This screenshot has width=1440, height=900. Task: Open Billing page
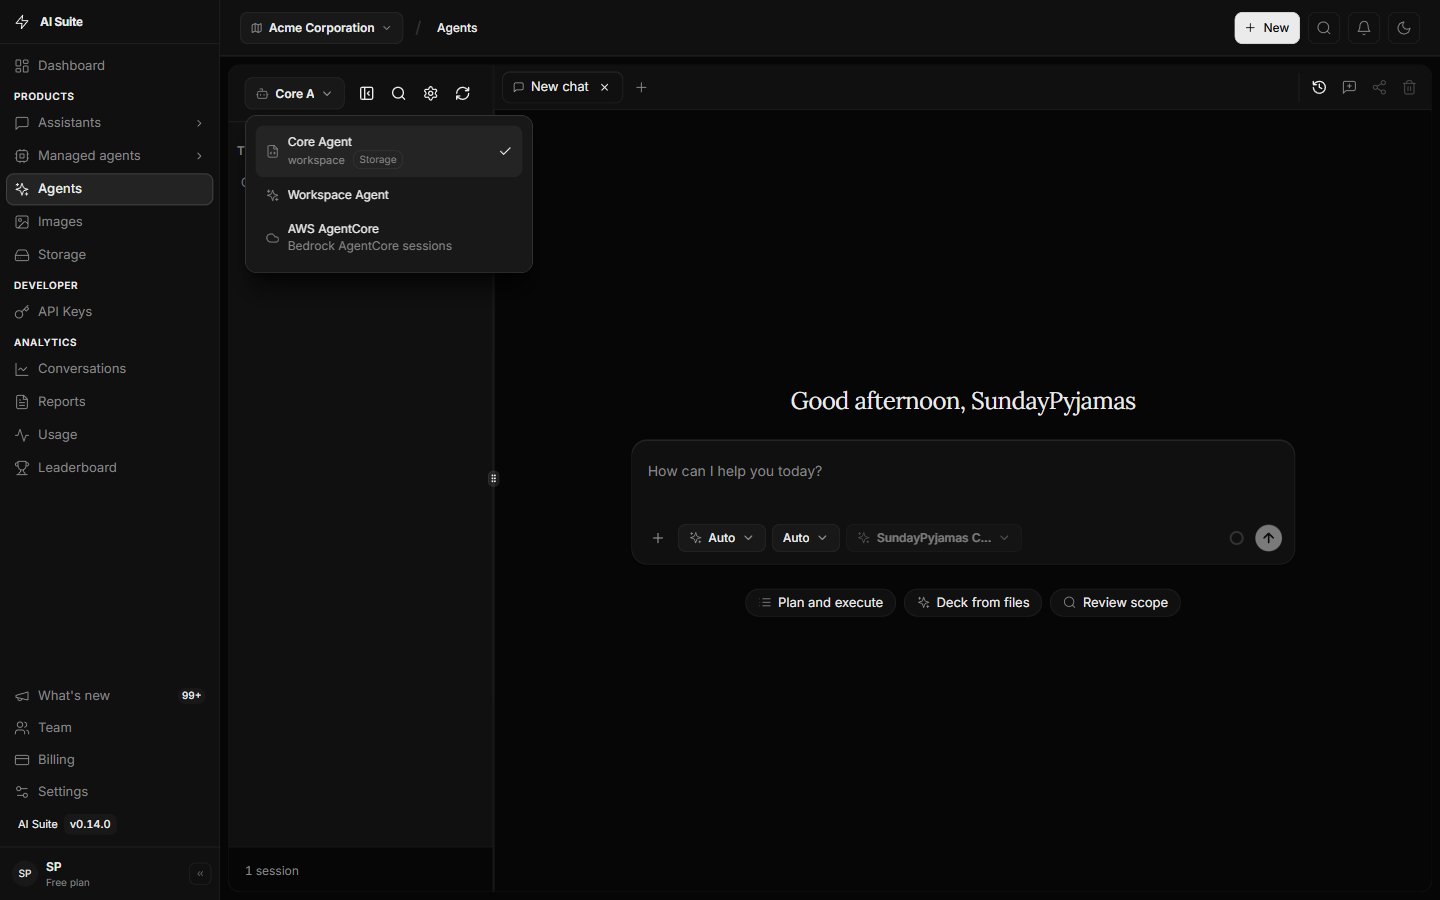[x=110, y=760]
